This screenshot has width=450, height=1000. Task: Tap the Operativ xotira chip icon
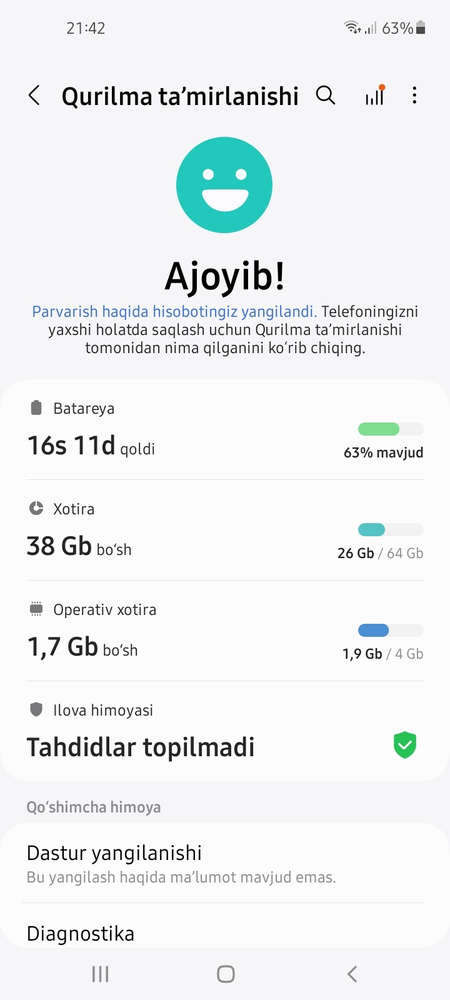(x=36, y=609)
